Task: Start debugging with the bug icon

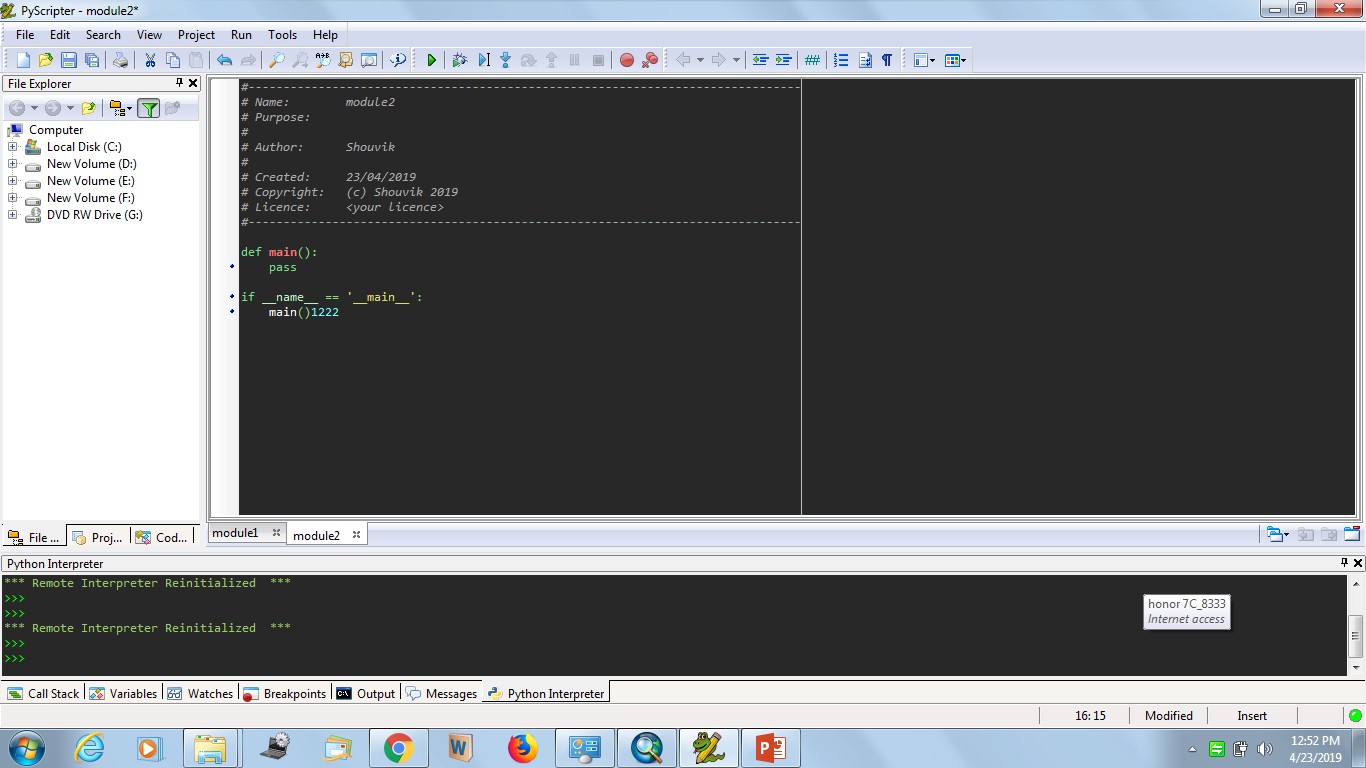Action: pos(459,60)
